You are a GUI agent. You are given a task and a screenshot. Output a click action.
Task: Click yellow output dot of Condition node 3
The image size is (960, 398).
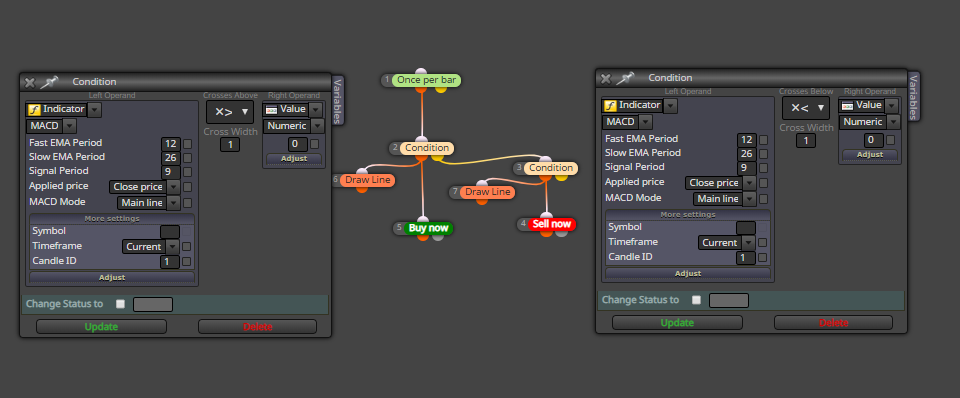(x=561, y=177)
